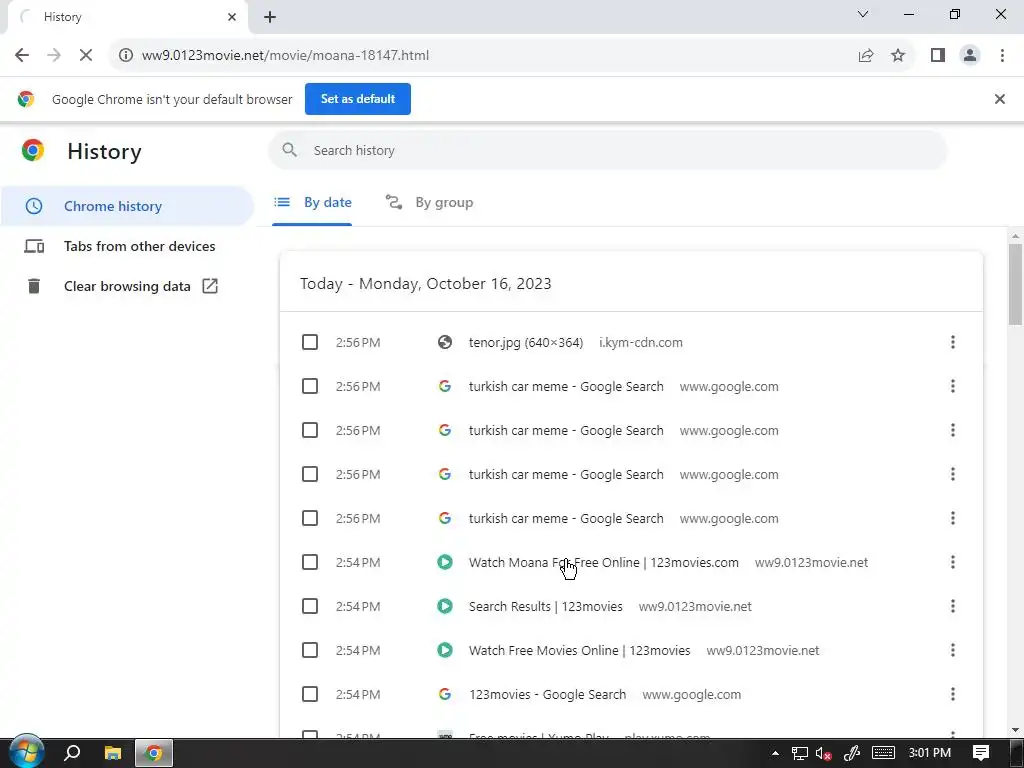Check the second turkish car meme entry
Screen dimensions: 1024x768
tap(310, 430)
